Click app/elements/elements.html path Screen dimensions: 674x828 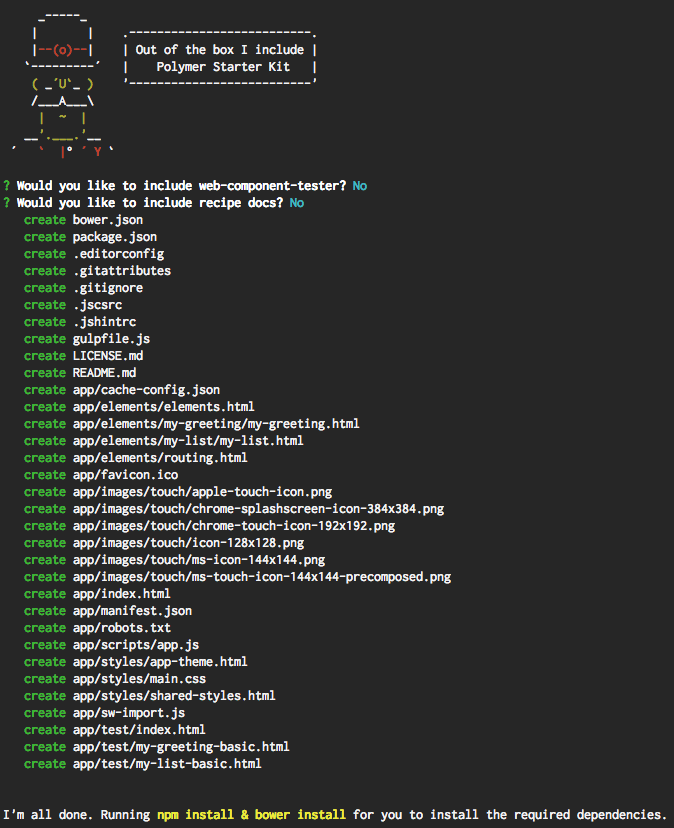[x=164, y=407]
